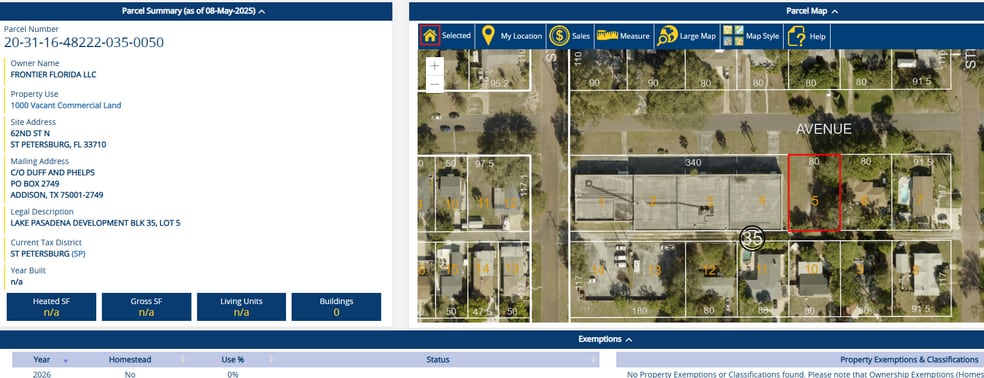Zoom out the map with minus button

click(435, 84)
